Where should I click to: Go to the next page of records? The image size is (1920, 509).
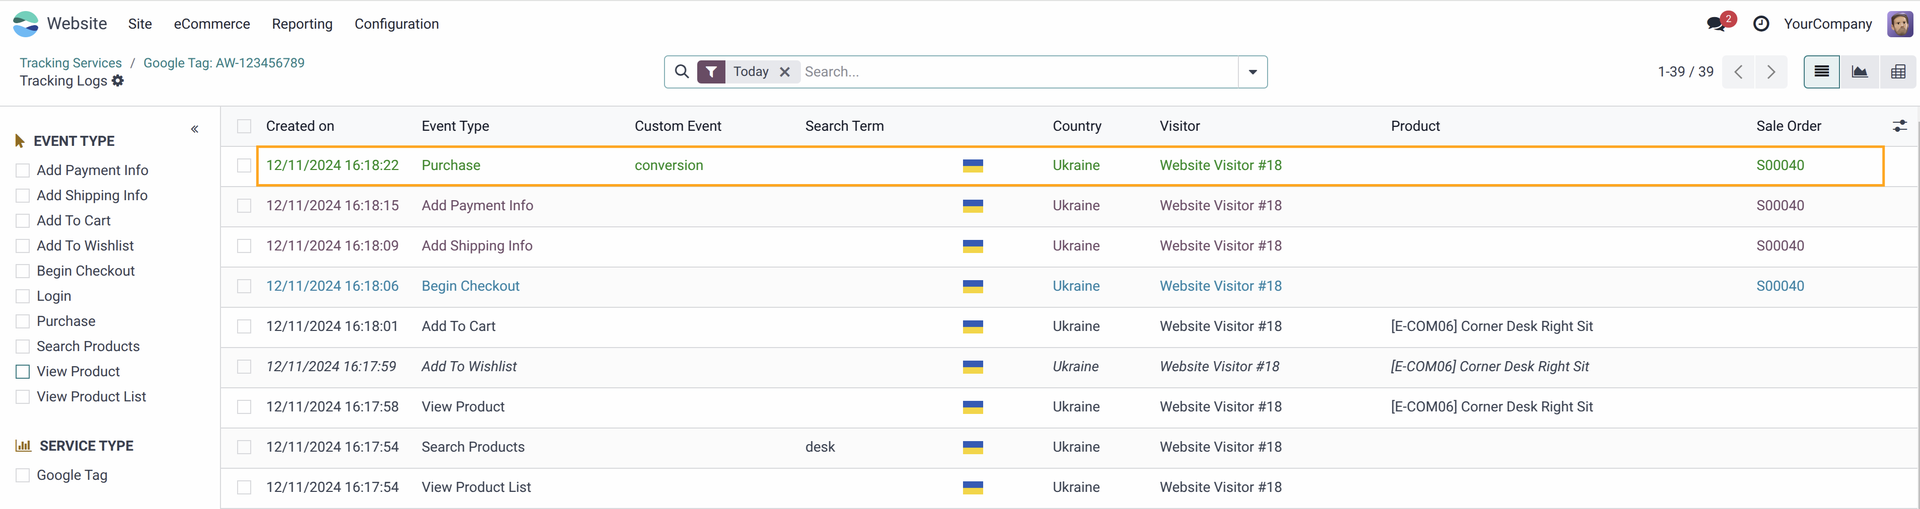click(x=1771, y=72)
